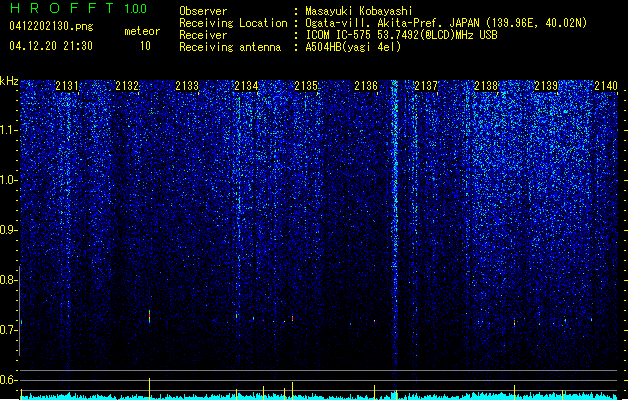This screenshot has height=400, width=629.
Task: Click the 2131 time marker
Action: point(67,86)
